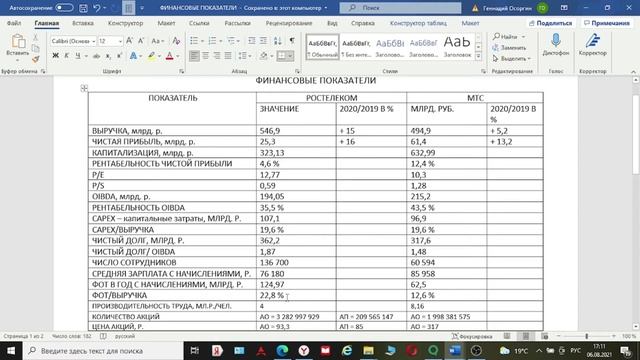Type in Windows taskbar search field
The width and height of the screenshot is (640, 360).
pyautogui.click(x=103, y=351)
